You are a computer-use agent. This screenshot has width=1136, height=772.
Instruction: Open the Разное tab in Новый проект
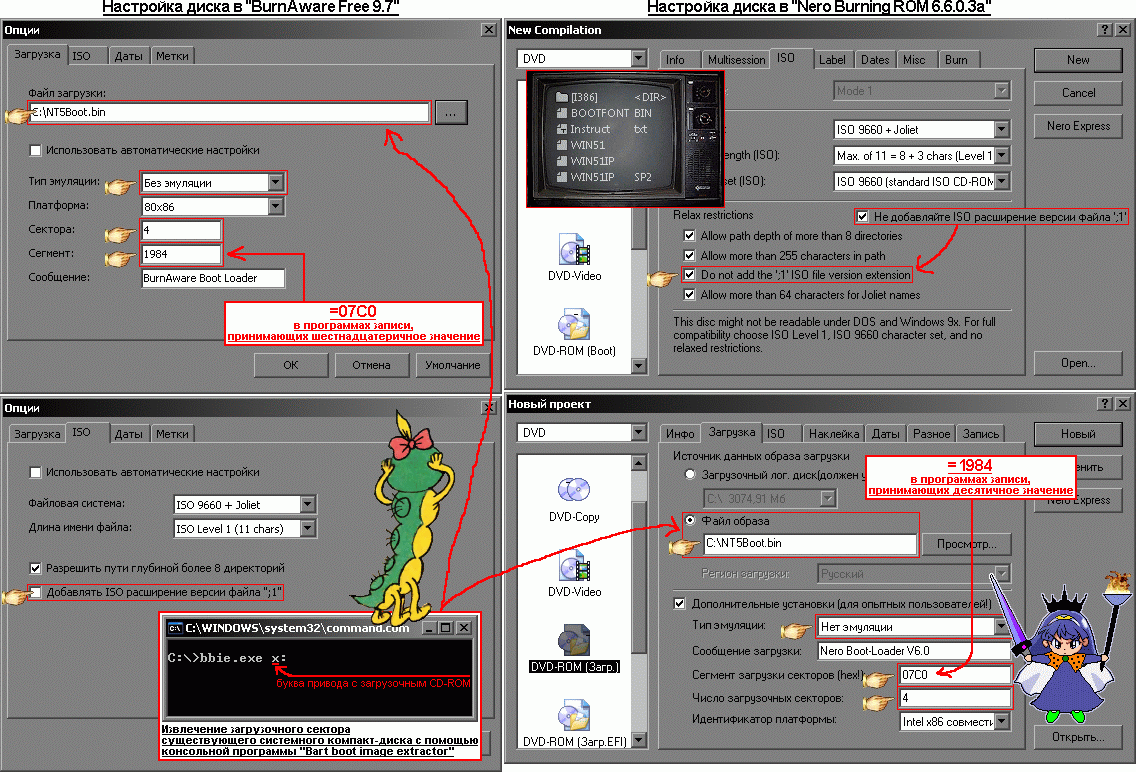(931, 434)
